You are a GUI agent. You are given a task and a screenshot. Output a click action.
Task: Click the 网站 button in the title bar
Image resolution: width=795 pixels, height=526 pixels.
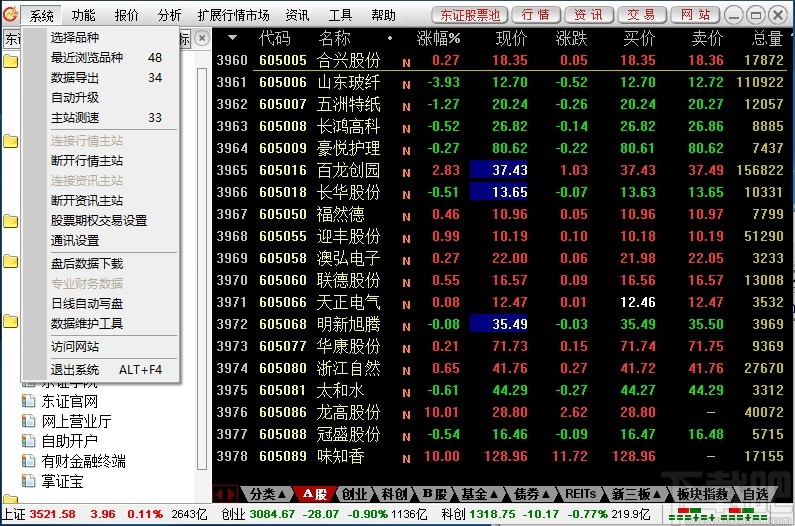coord(695,15)
